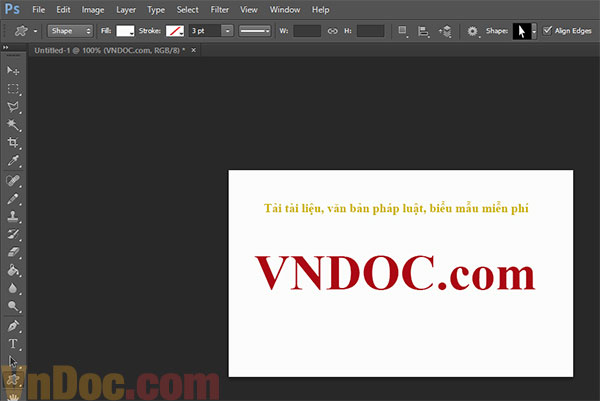Open the Help menu
Screen dimensions: 600x401
tap(320, 10)
